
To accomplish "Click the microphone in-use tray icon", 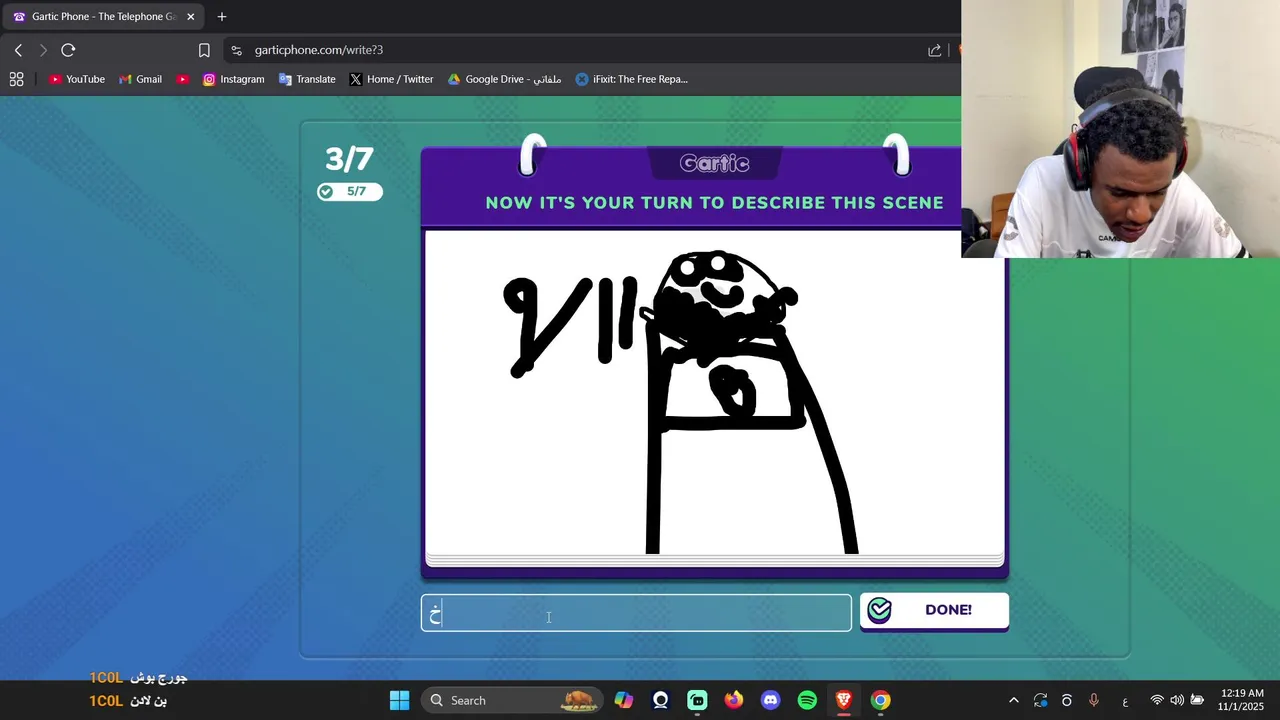I will [x=1093, y=700].
